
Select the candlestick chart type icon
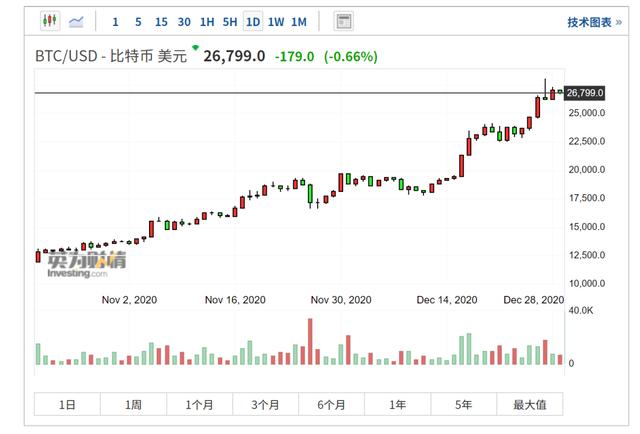49,21
